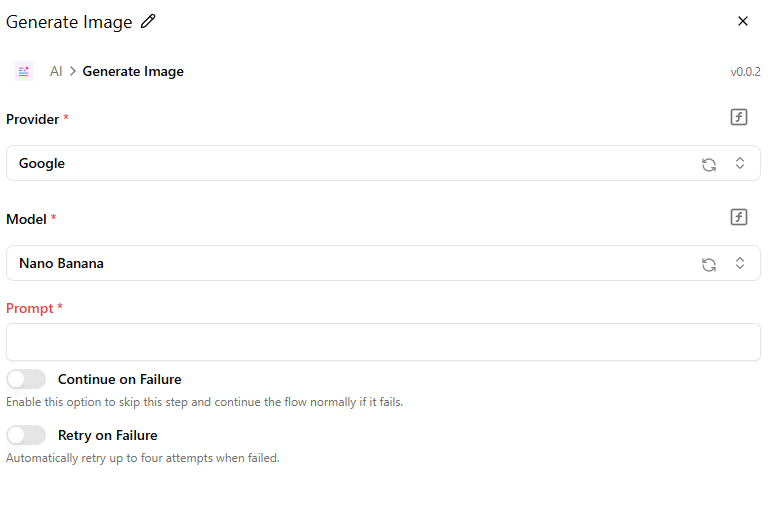Viewport: 770px width, 522px height.
Task: Open the Provider dropdown showing Google
Action: 350,163
